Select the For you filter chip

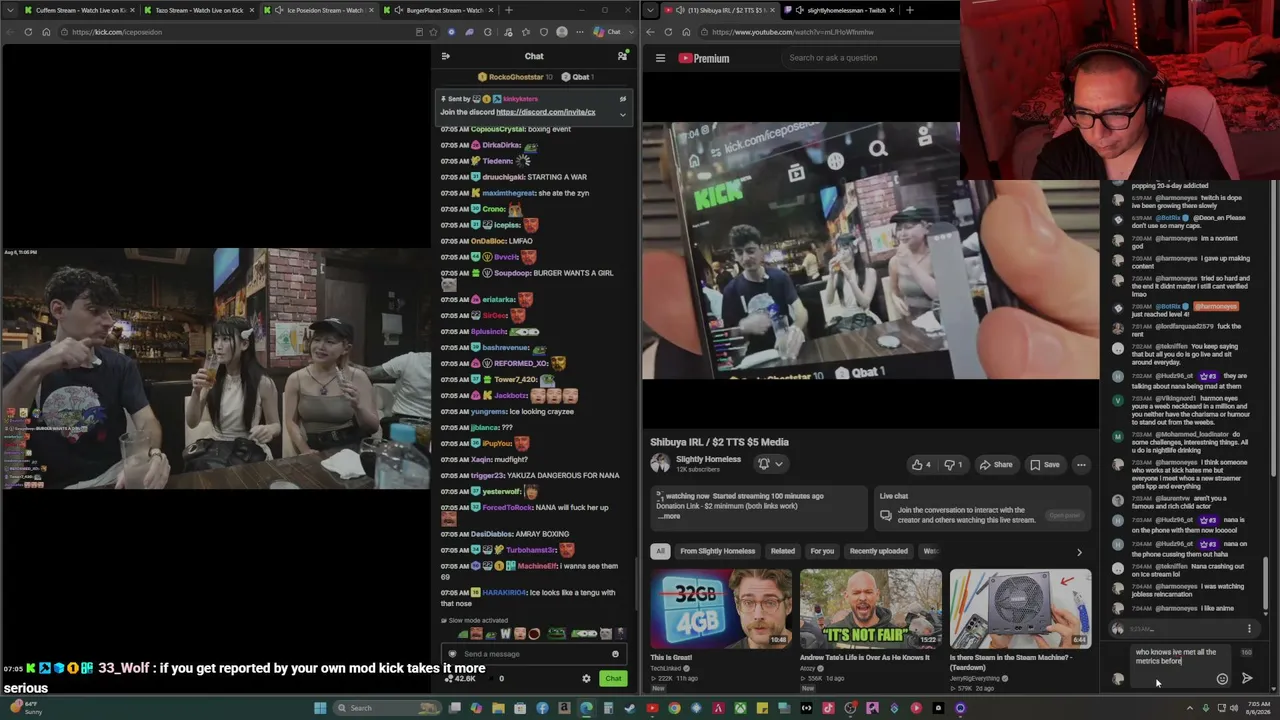click(822, 551)
